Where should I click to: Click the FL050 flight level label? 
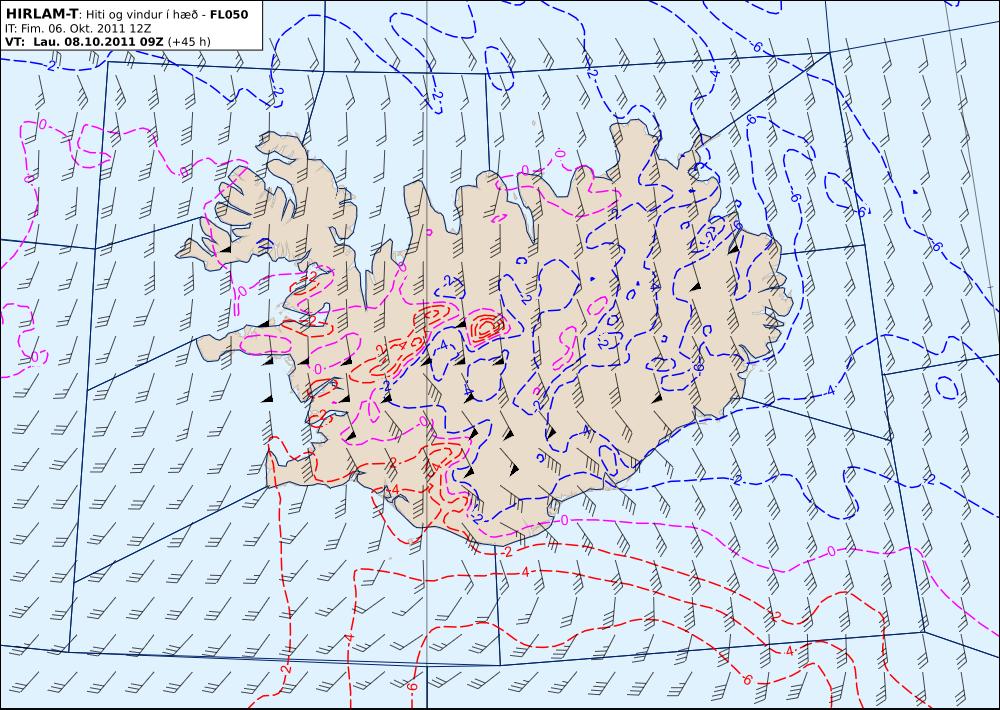click(229, 15)
